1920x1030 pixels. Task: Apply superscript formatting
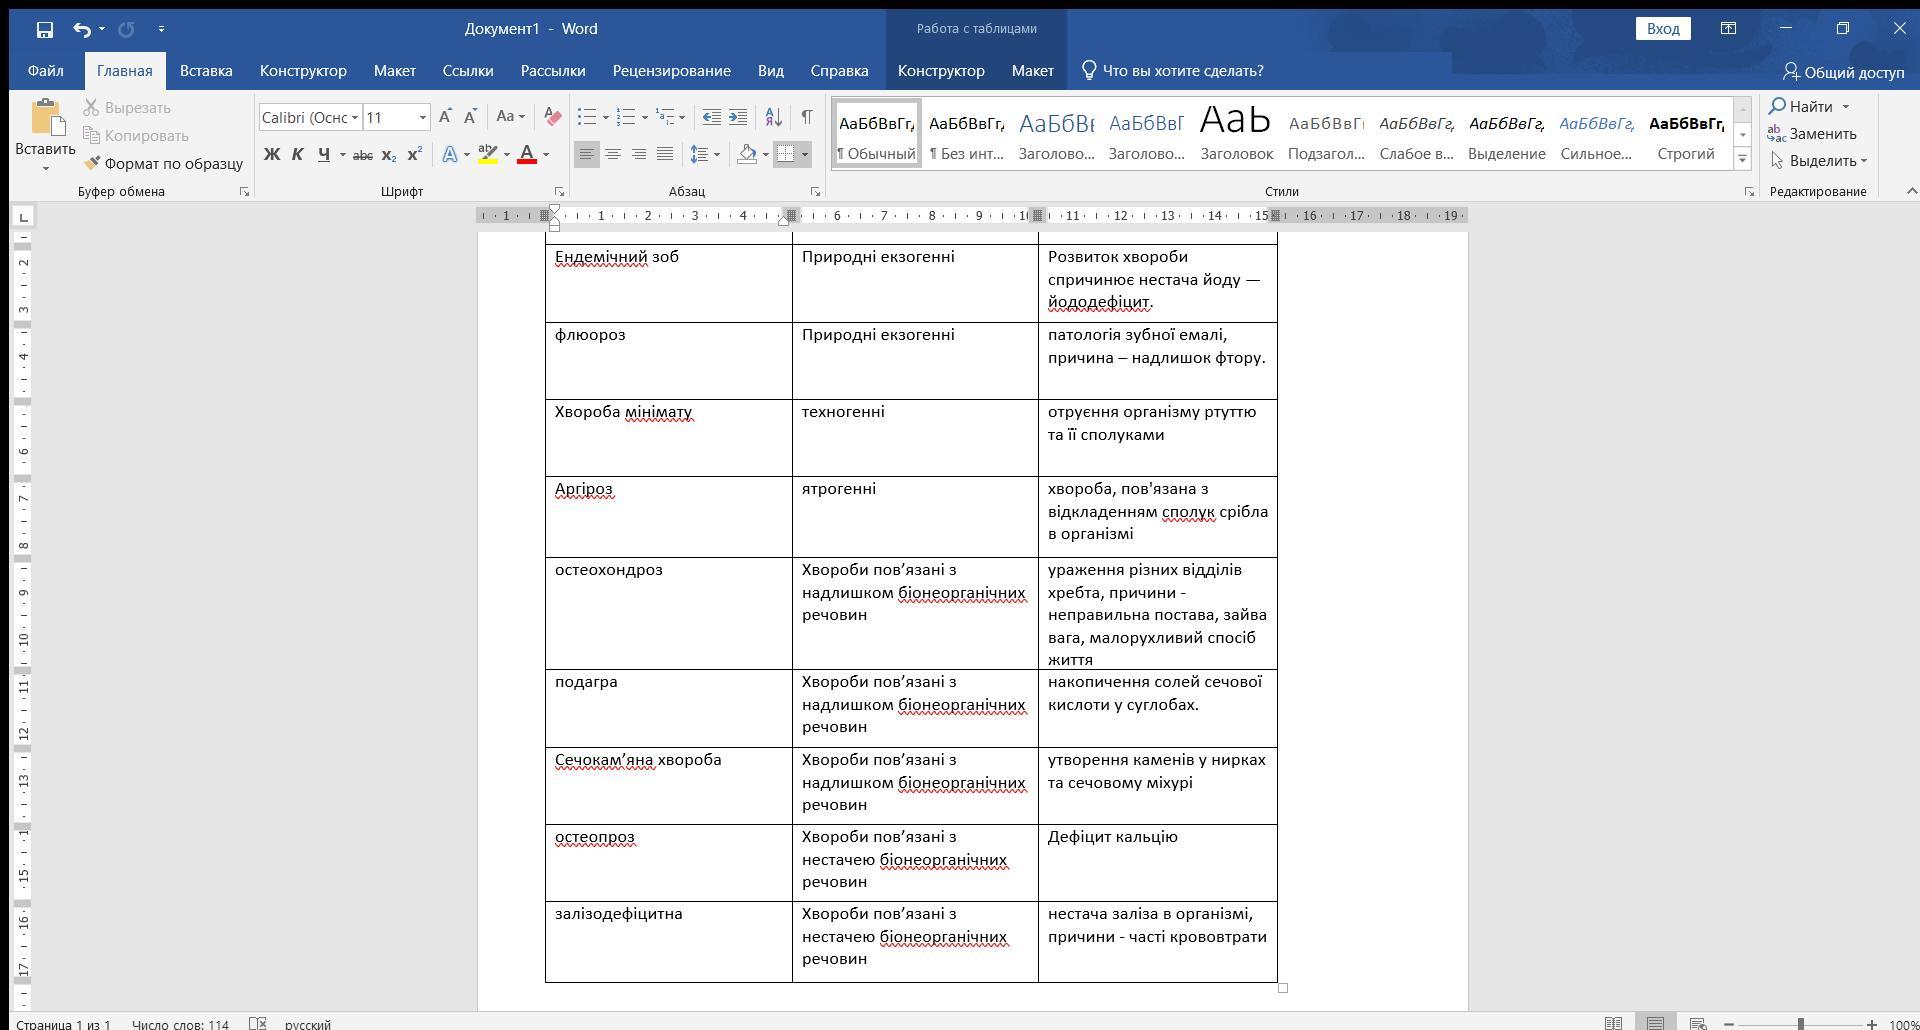[415, 154]
